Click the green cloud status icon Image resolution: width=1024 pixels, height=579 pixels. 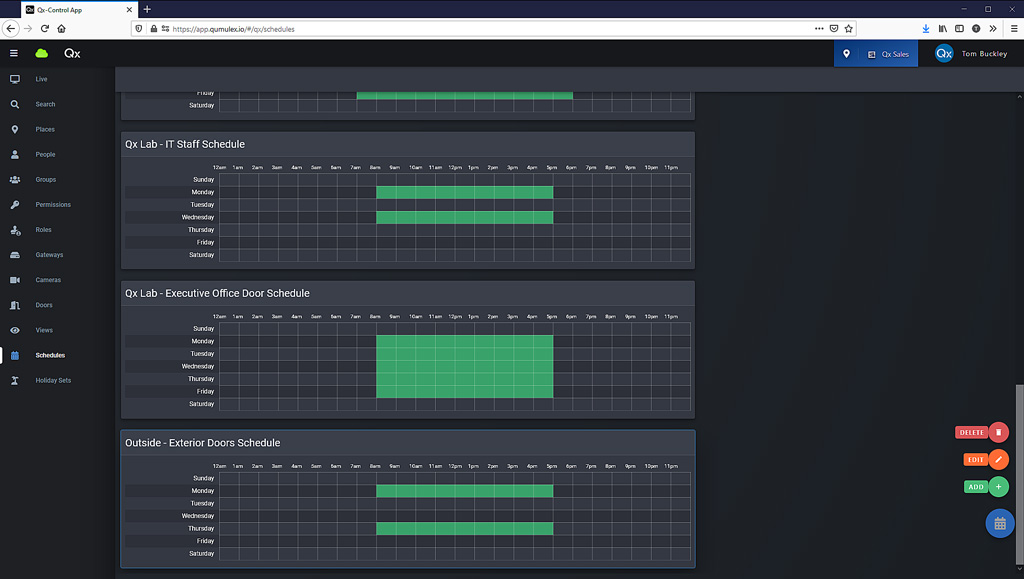pos(41,54)
